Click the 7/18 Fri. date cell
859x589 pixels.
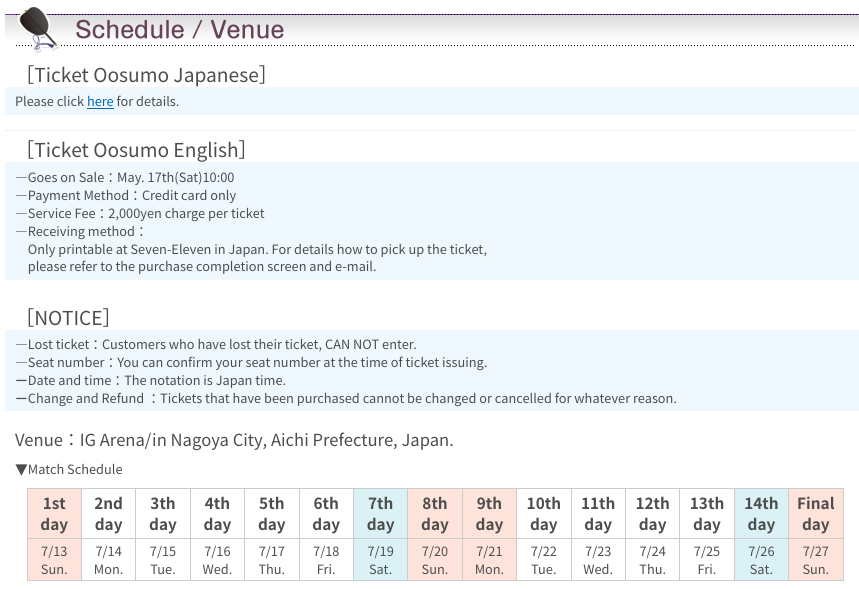[x=327, y=560]
